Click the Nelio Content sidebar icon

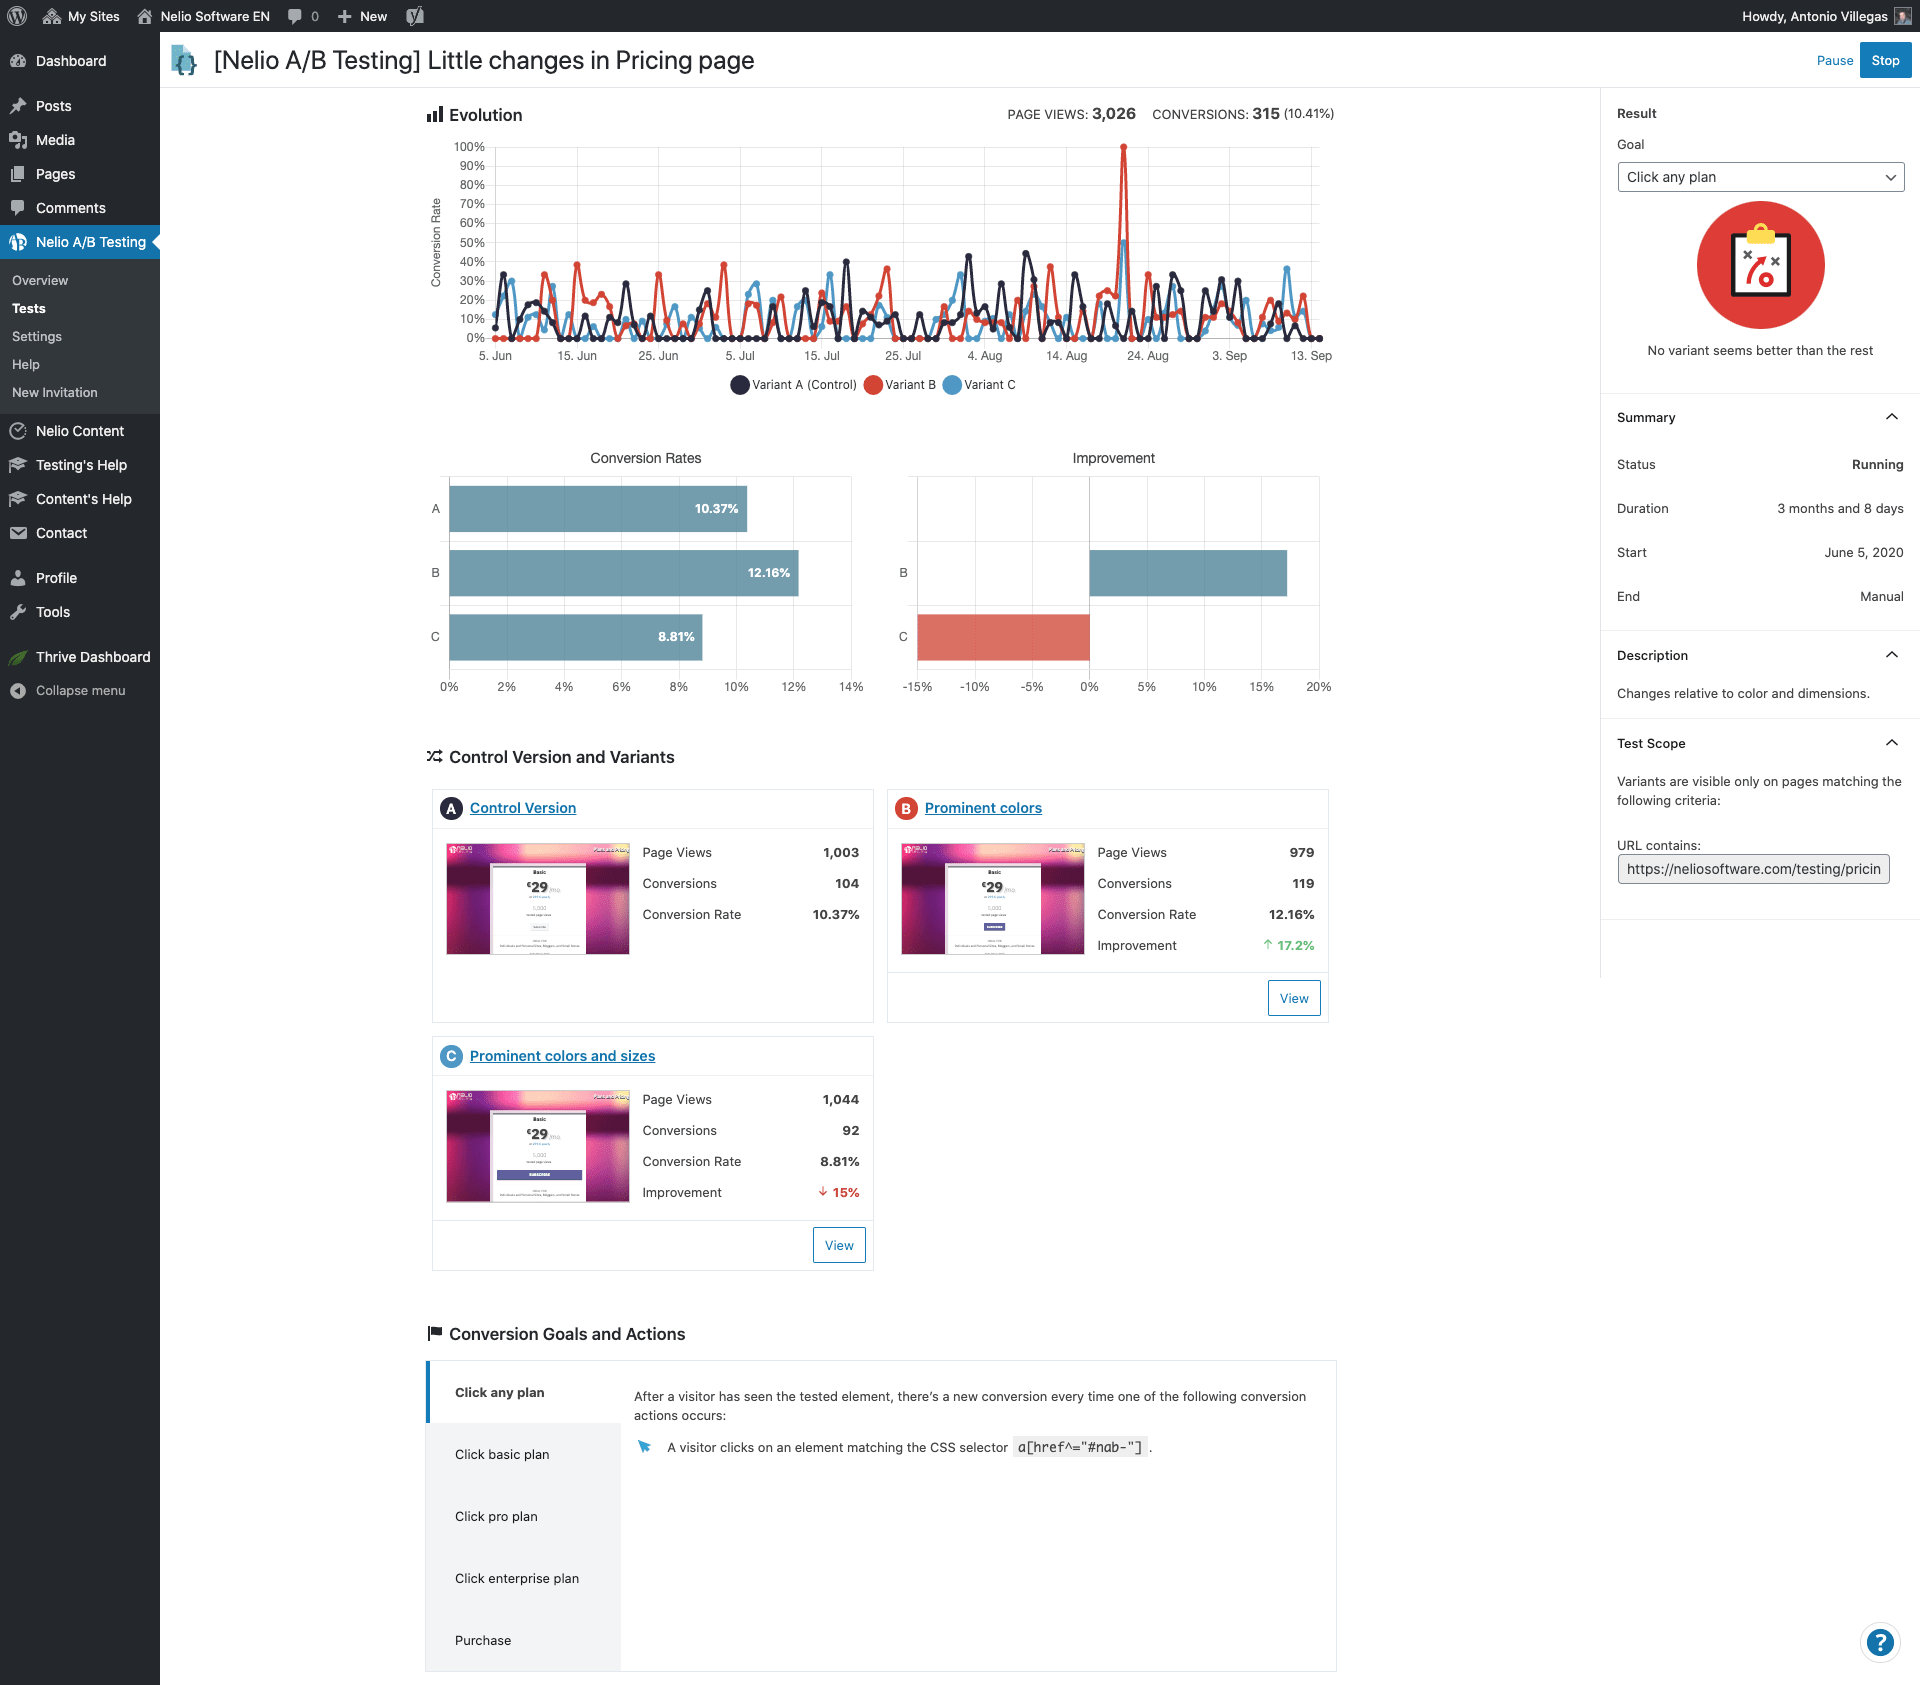tap(18, 431)
